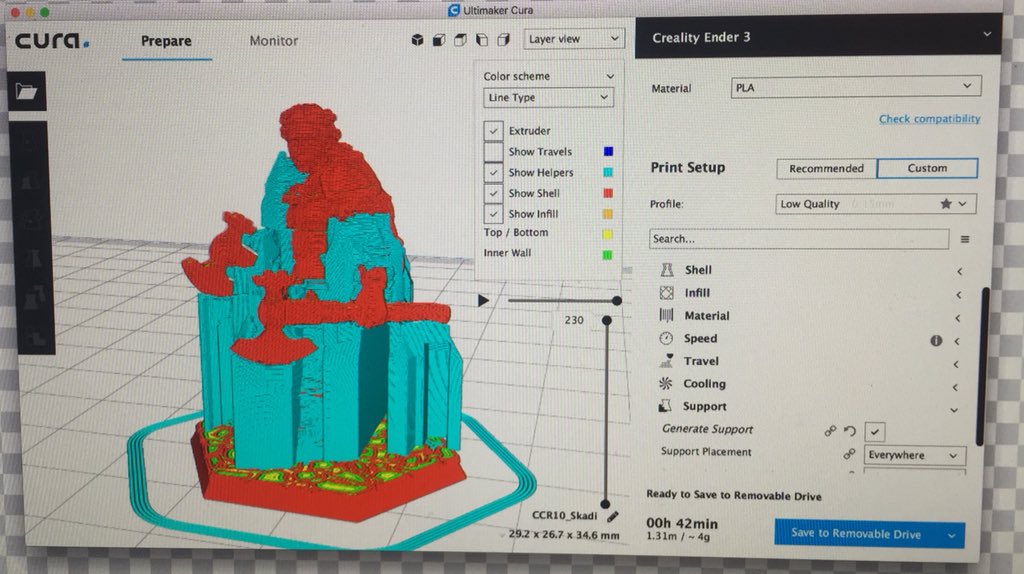Select the Mirror tool in left toolbar
The height and width of the screenshot is (574, 1024).
(33, 260)
